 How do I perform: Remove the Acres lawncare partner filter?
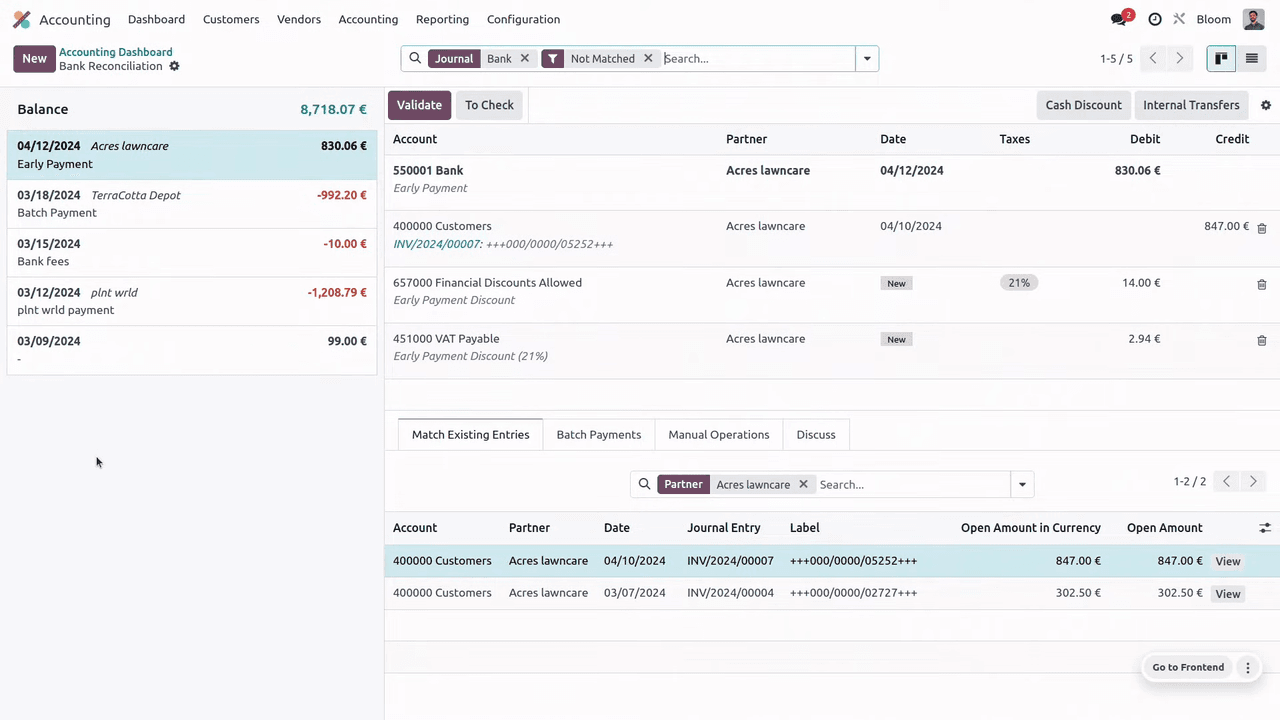[803, 485]
